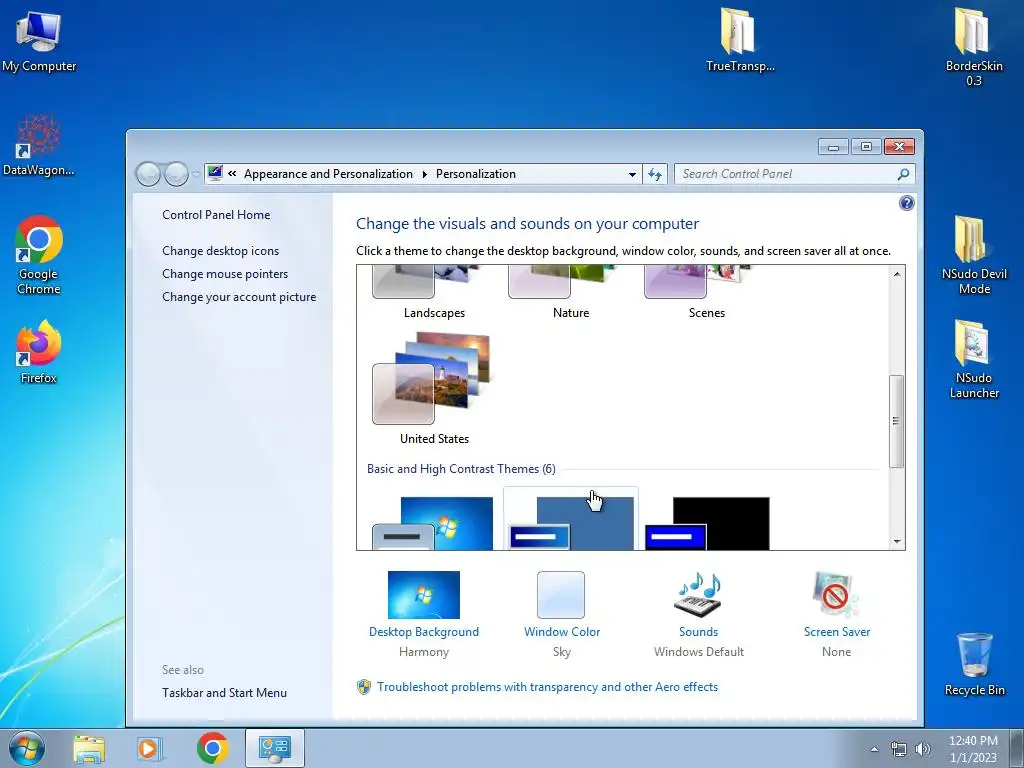The image size is (1024, 768).
Task: Expand the breadcrumb double-chevron menu
Action: [x=232, y=174]
